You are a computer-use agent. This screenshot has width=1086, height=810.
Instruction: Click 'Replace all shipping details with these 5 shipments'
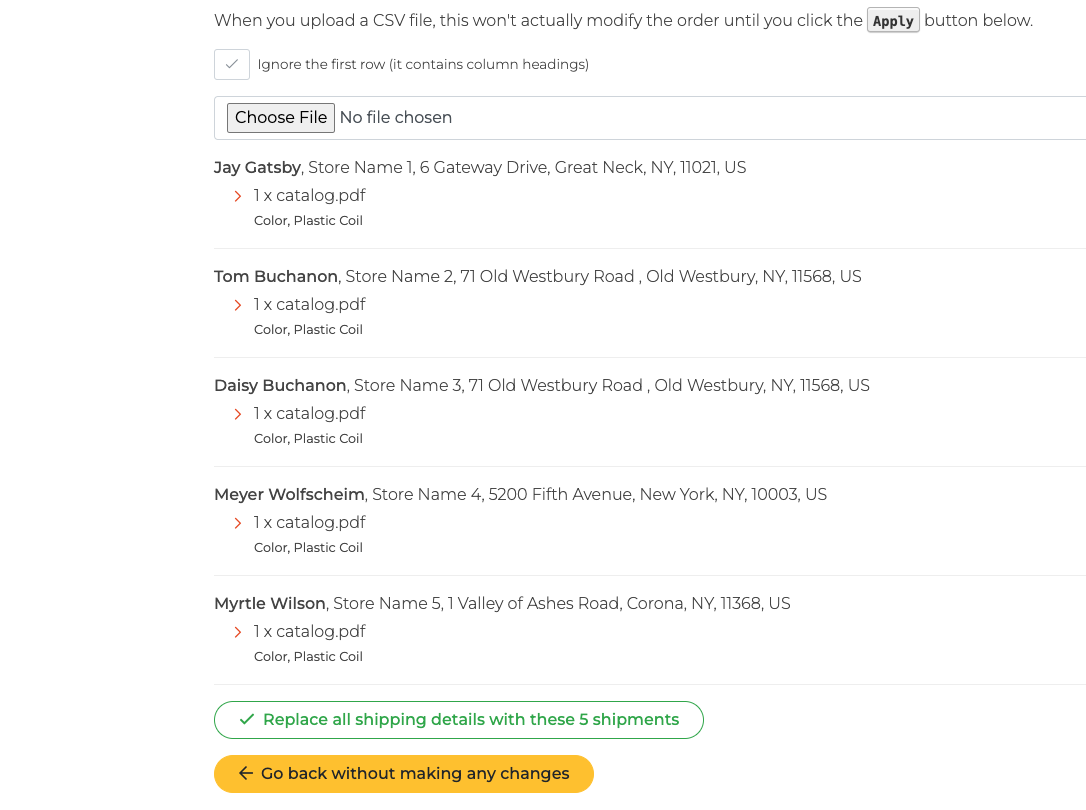coord(459,720)
